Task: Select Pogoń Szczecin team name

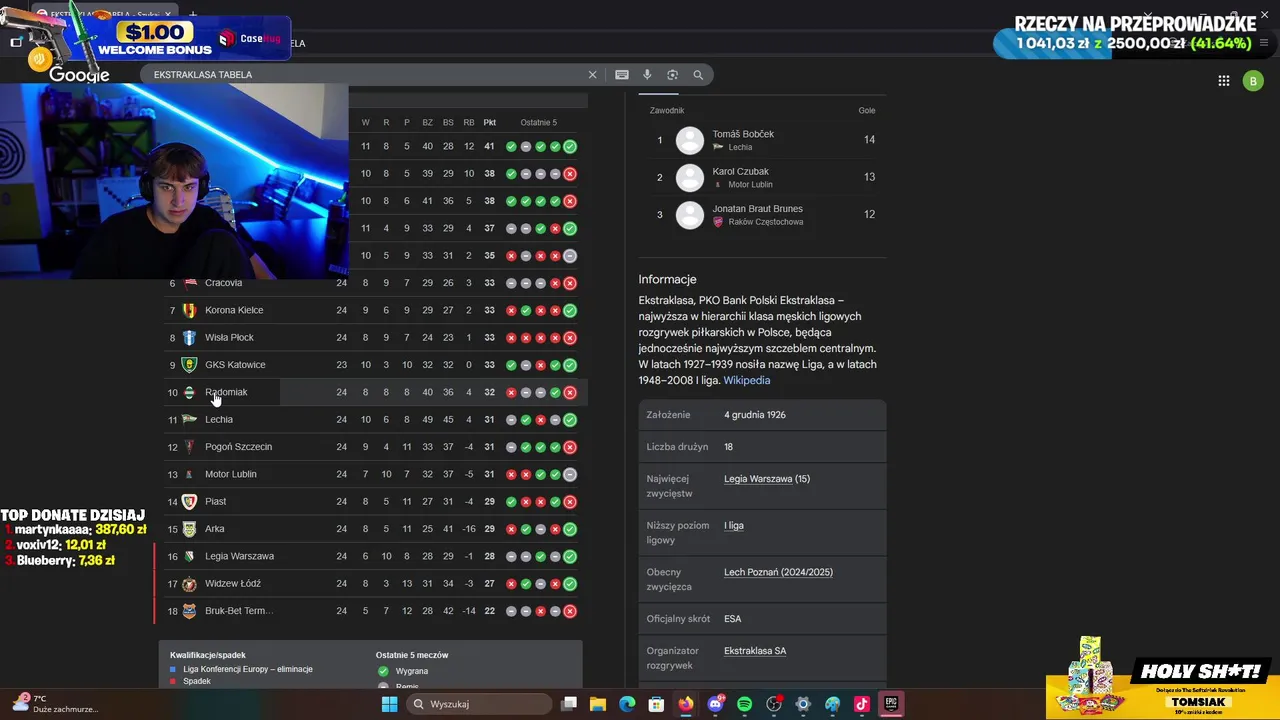Action: coord(238,447)
